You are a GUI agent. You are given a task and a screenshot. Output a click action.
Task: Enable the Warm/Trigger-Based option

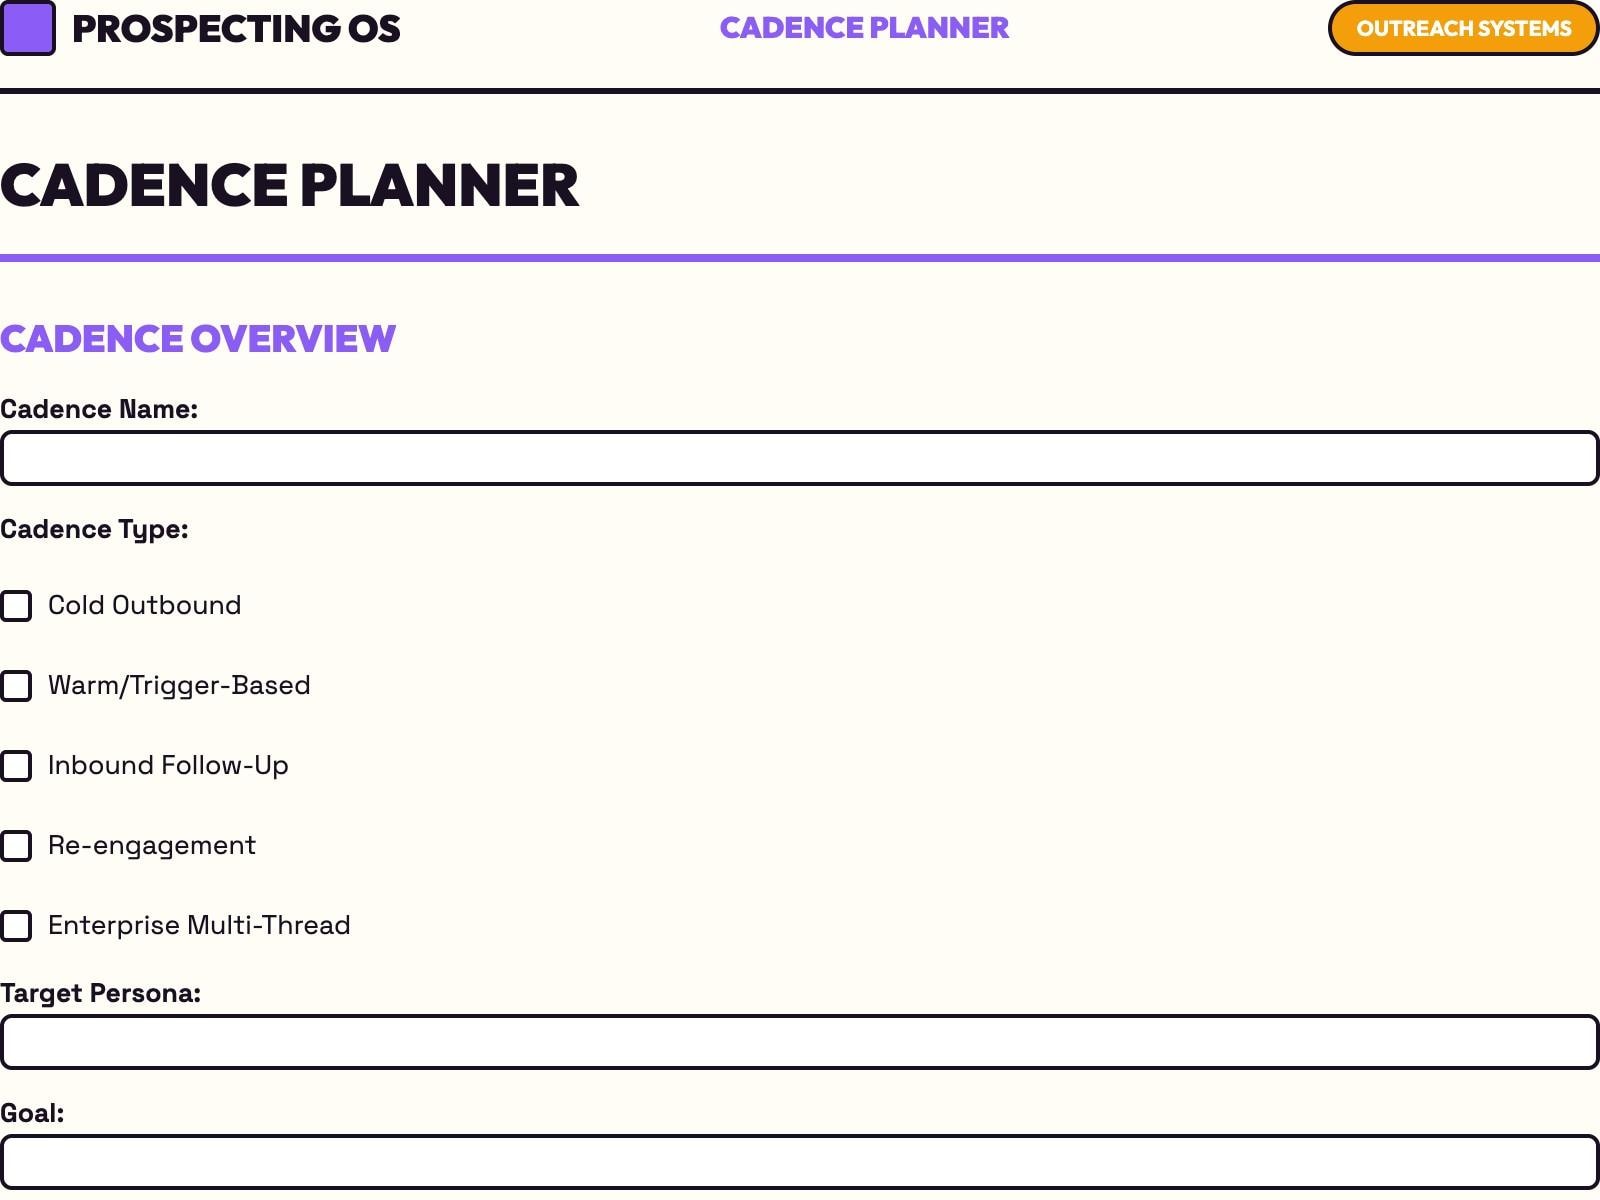pos(17,686)
